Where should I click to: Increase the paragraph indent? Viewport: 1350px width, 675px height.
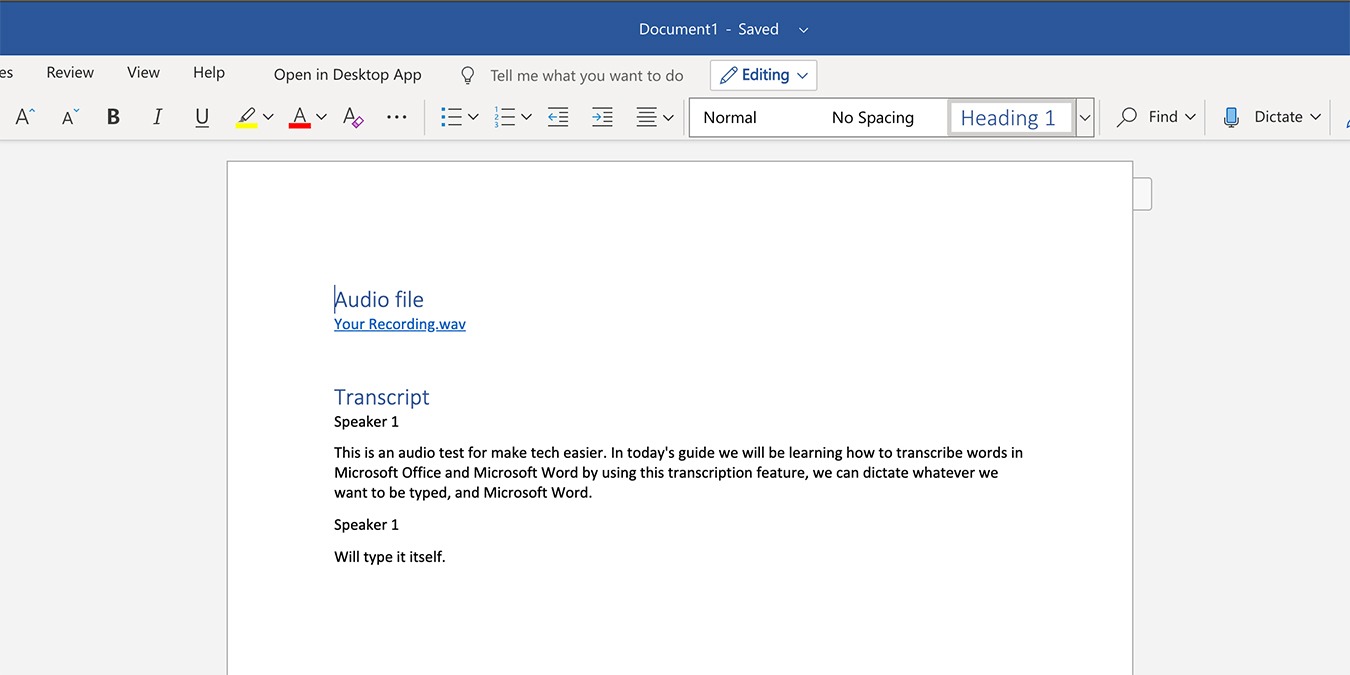point(601,117)
